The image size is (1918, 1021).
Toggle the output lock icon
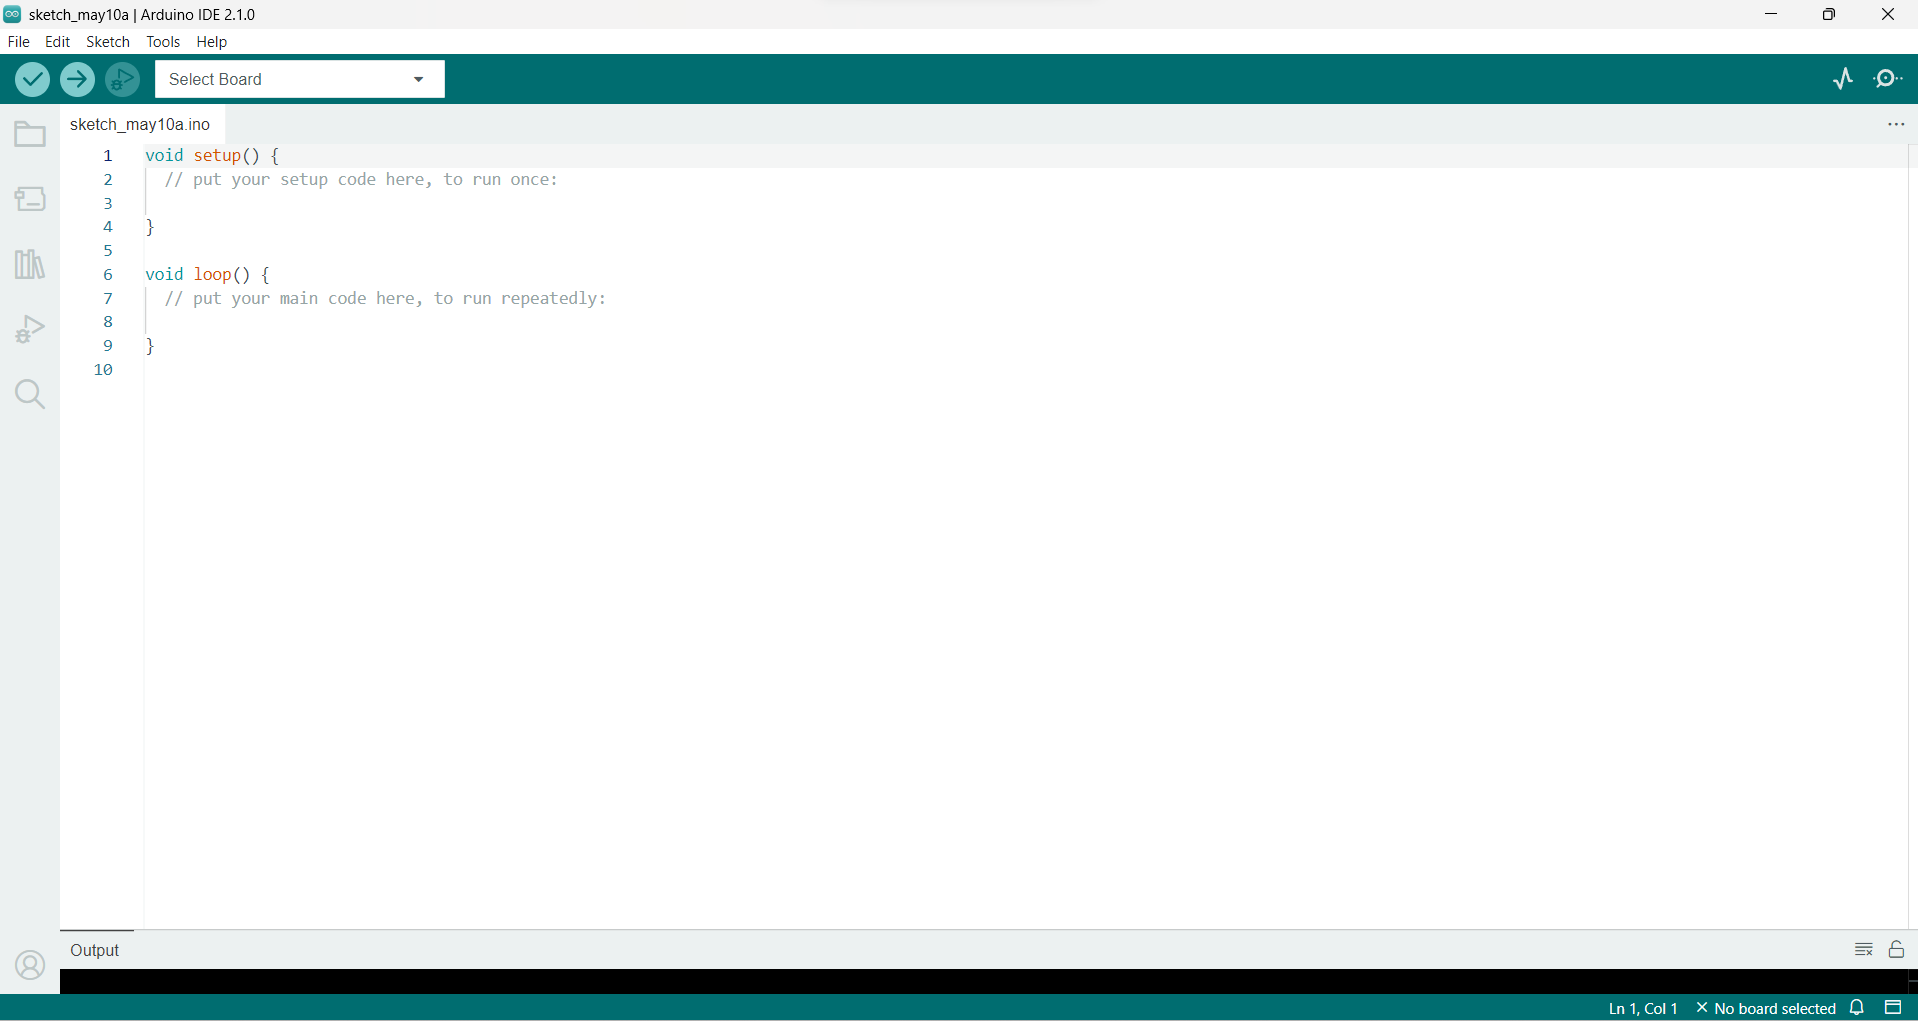pyautogui.click(x=1896, y=949)
